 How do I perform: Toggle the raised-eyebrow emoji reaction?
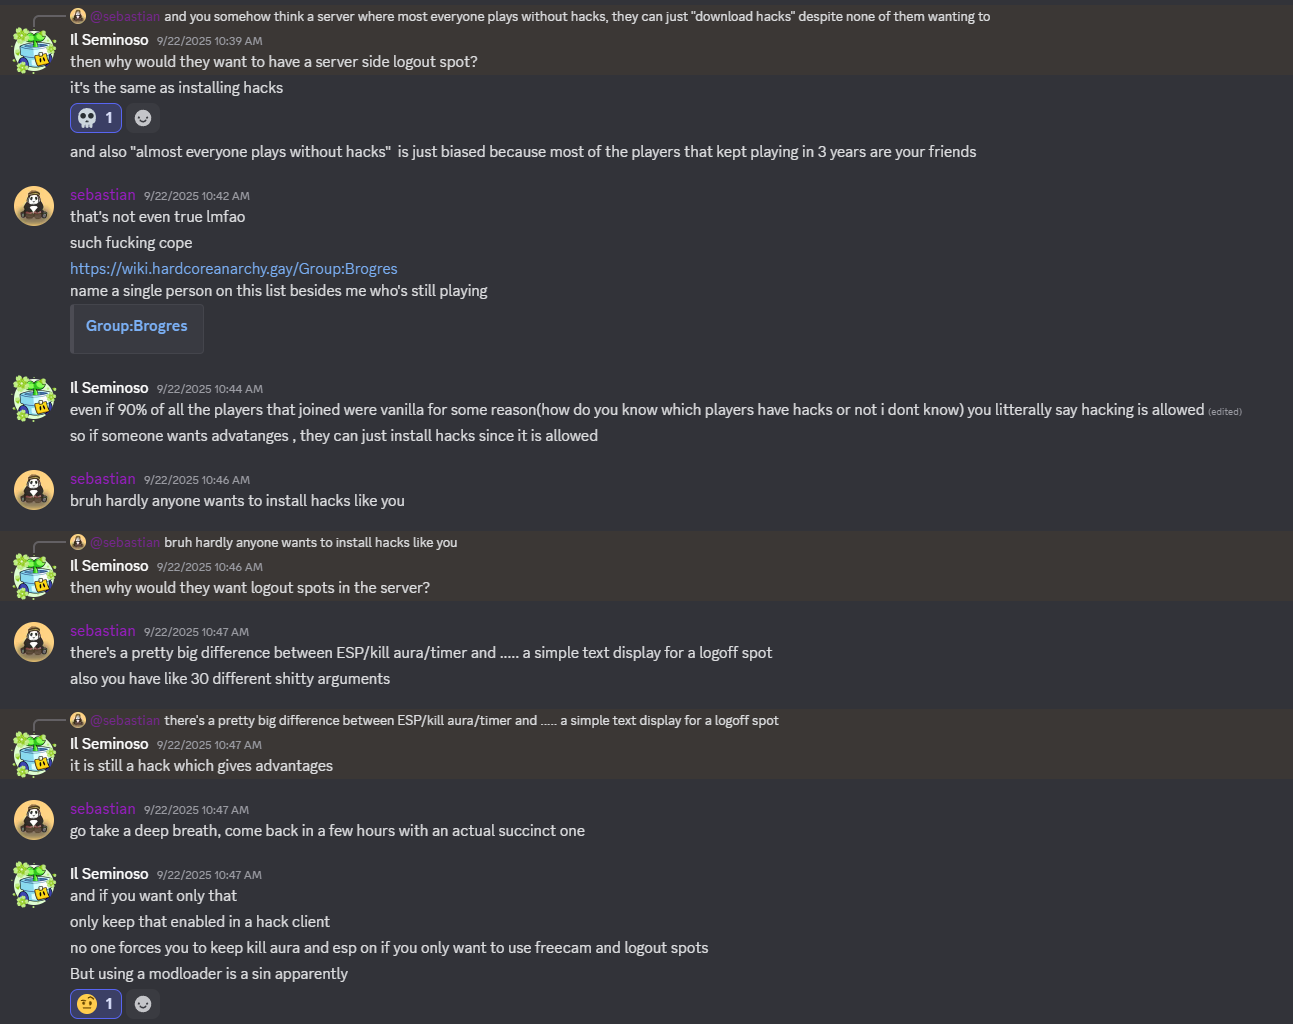[x=96, y=1003]
